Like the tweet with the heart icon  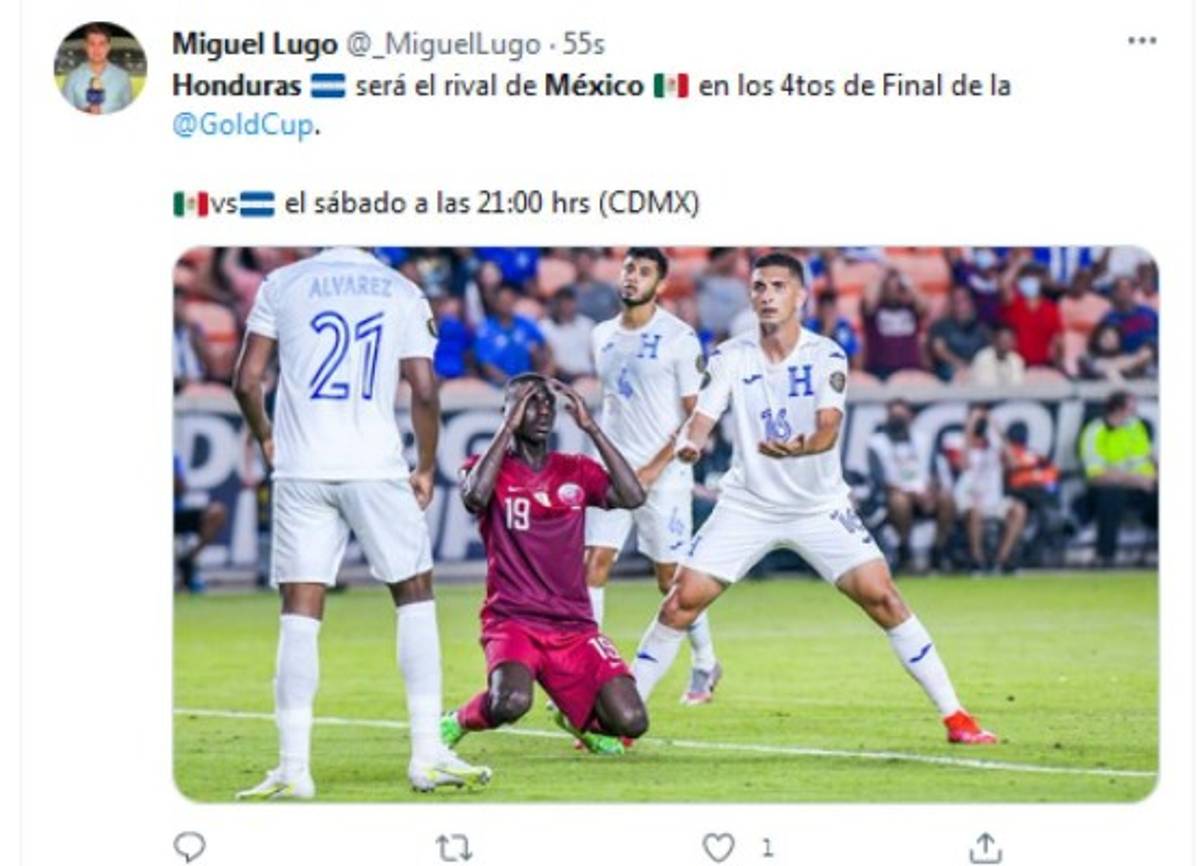click(718, 848)
